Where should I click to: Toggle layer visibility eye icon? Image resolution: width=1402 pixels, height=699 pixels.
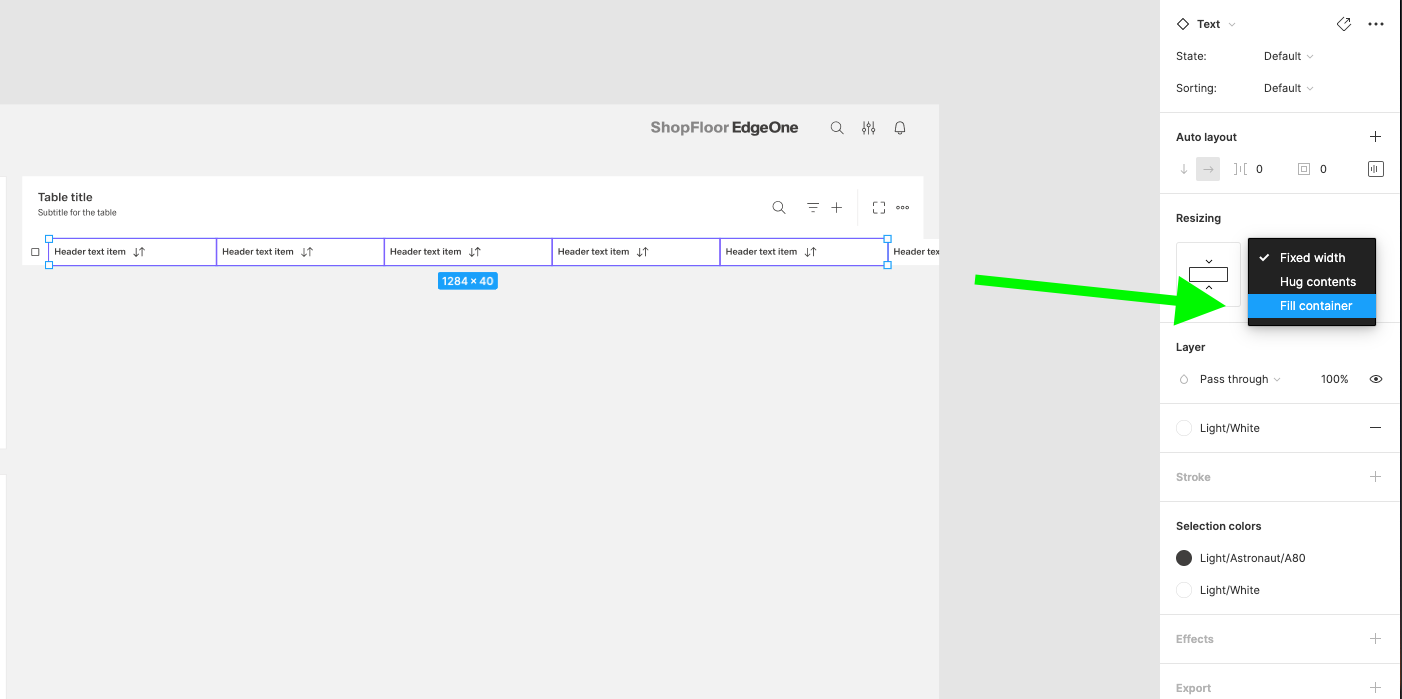click(x=1376, y=379)
